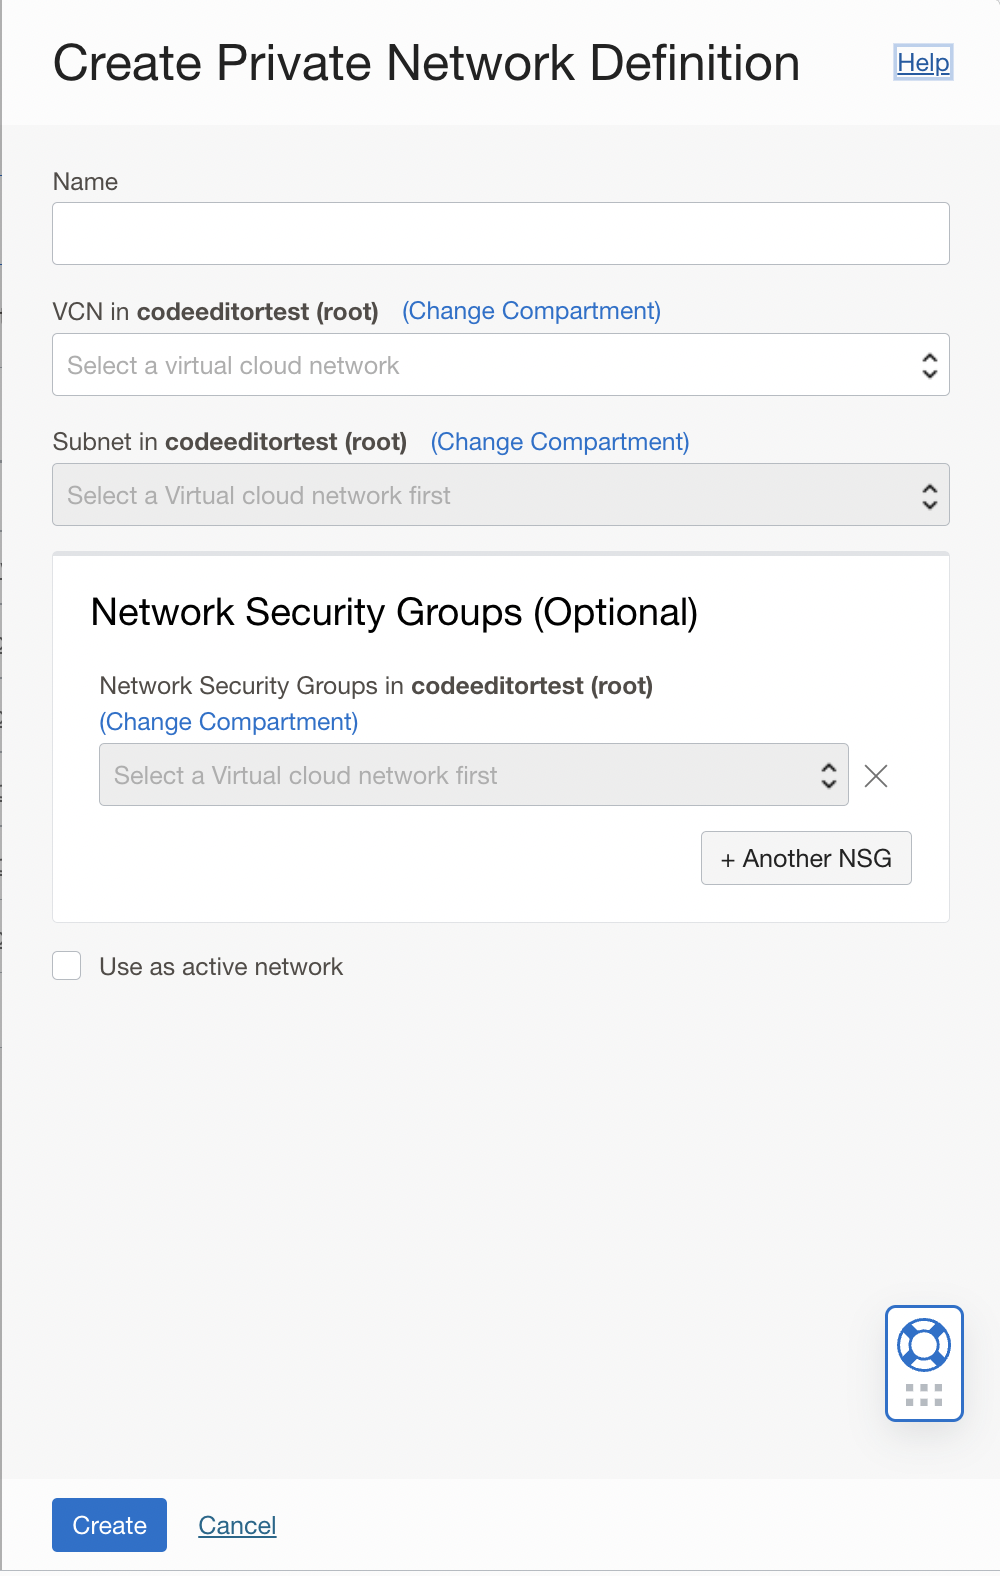
Task: Click the Cancel link
Action: 237,1525
